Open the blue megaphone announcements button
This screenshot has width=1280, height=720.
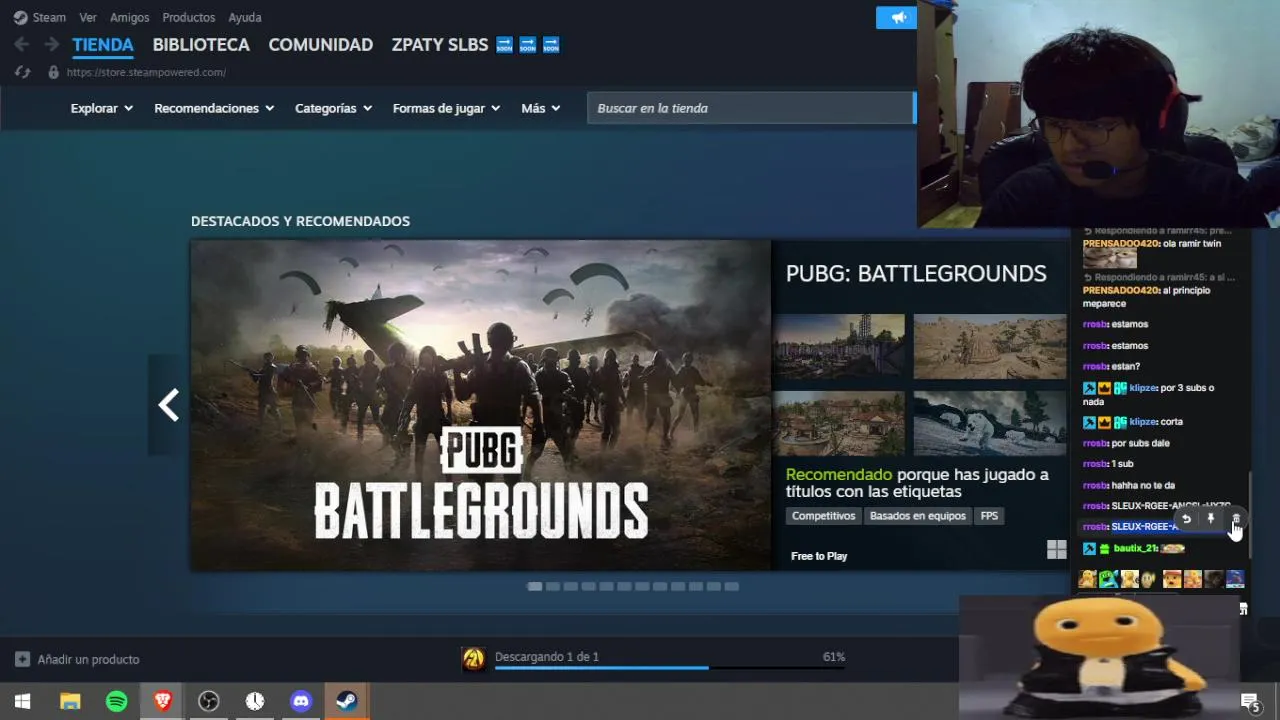point(897,17)
